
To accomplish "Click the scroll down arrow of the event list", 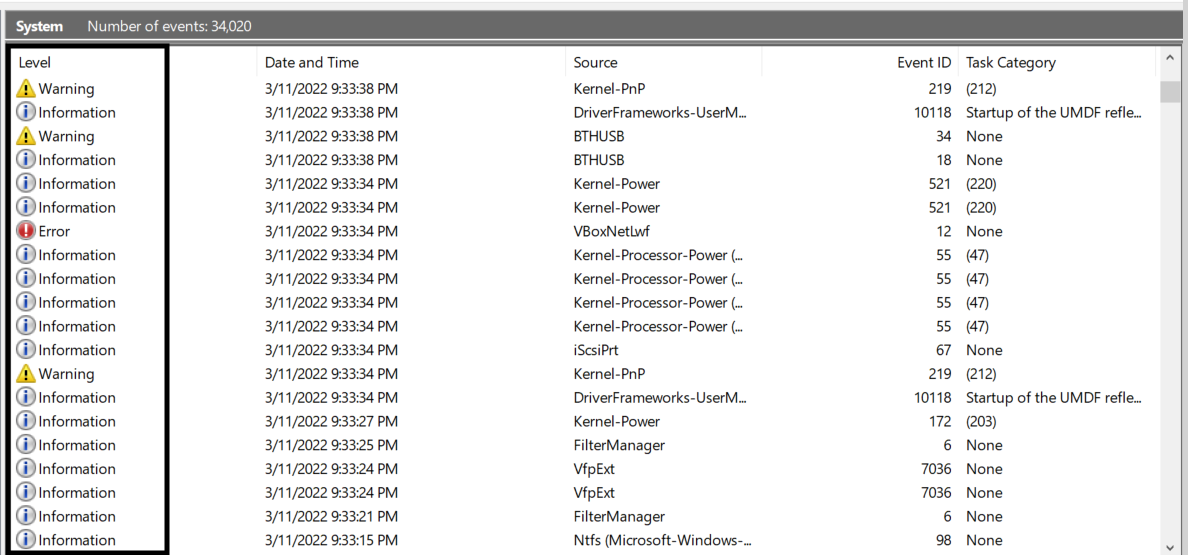I will tap(1170, 546).
